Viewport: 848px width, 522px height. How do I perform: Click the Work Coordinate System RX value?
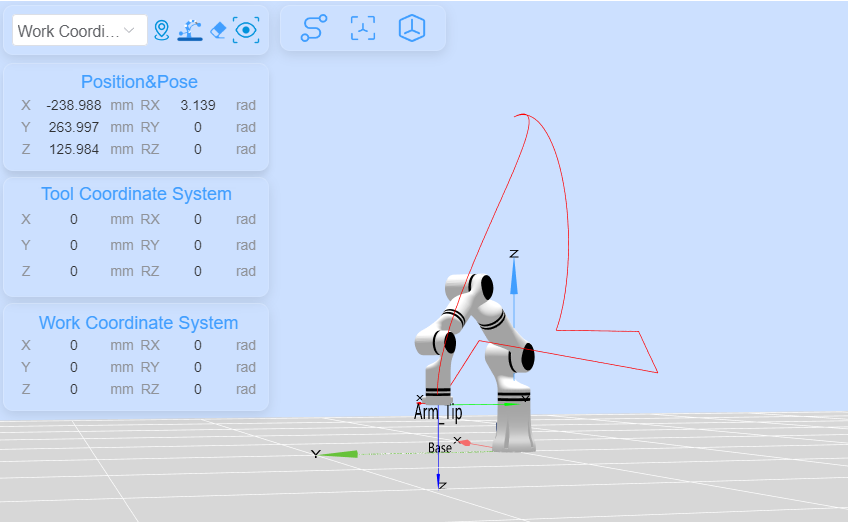pos(198,345)
